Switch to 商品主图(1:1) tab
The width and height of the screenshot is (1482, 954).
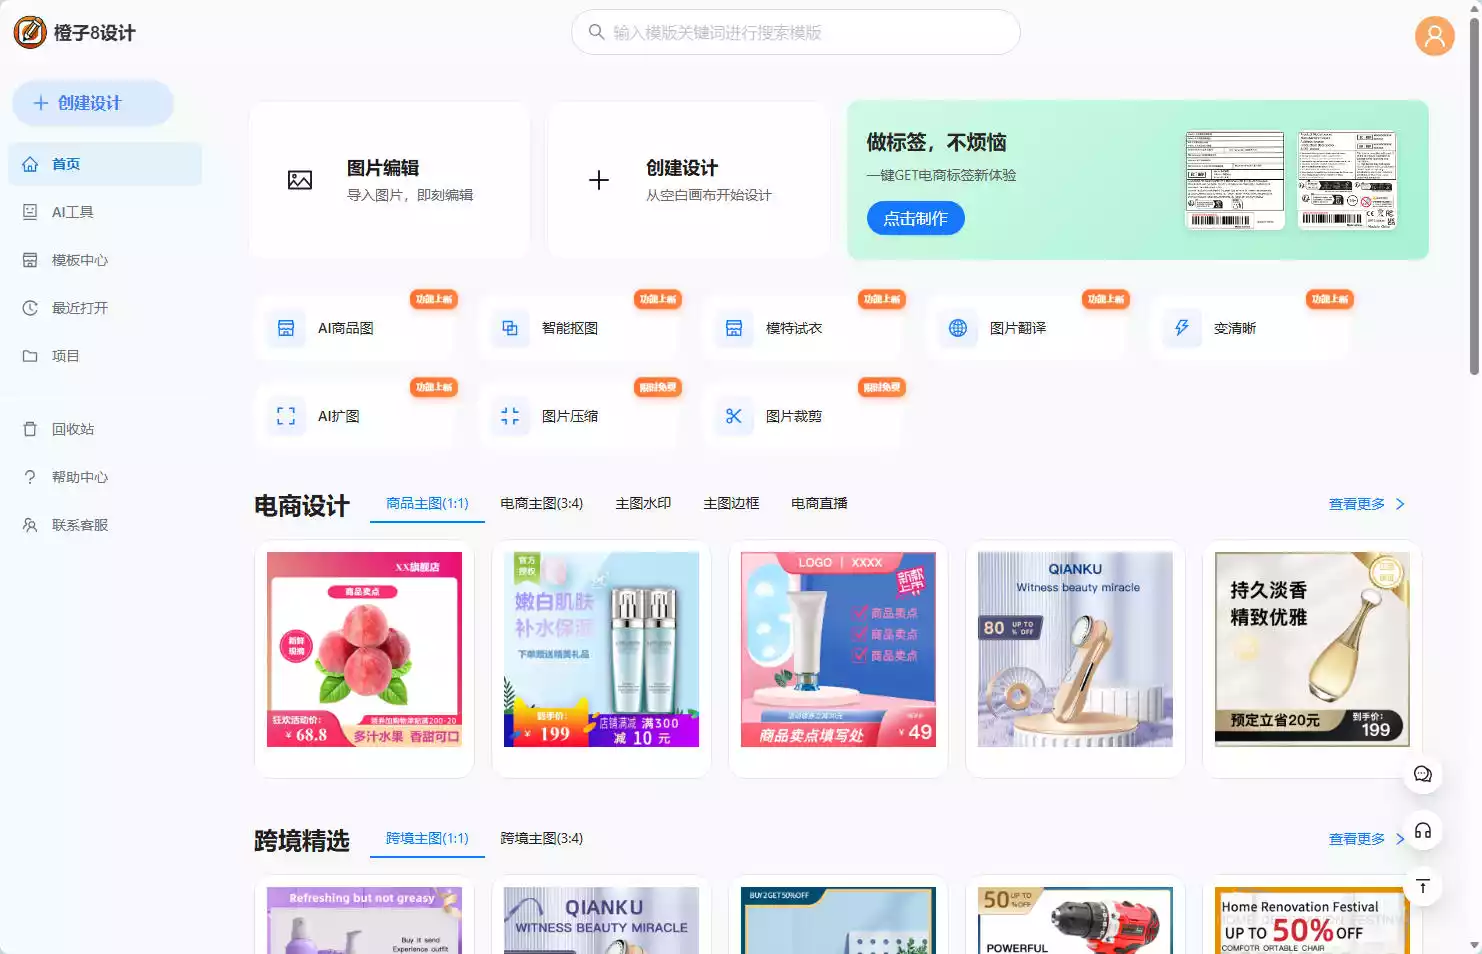tap(427, 503)
